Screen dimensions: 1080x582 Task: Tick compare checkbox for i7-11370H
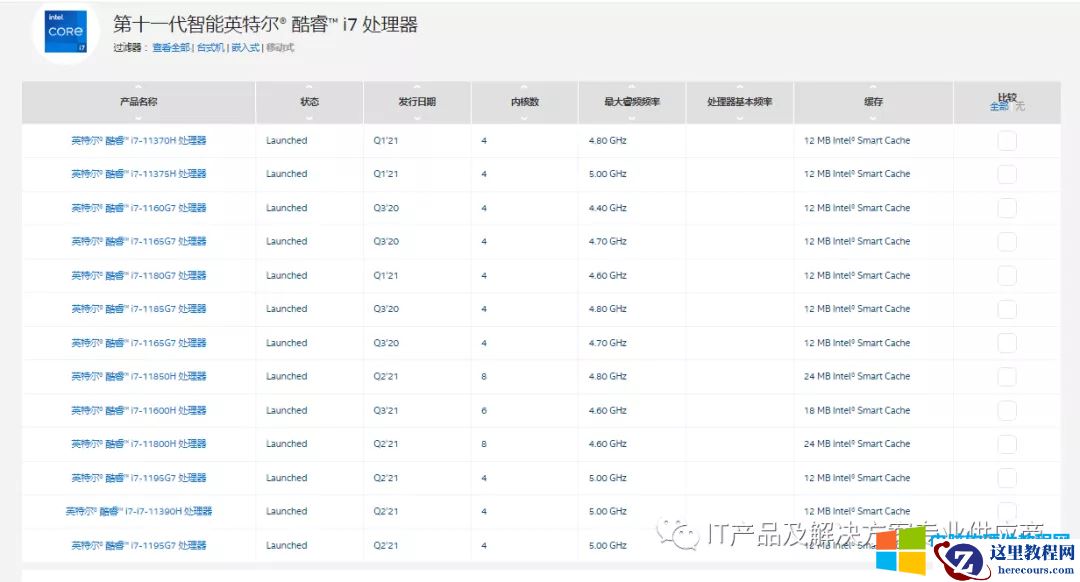pyautogui.click(x=1007, y=141)
